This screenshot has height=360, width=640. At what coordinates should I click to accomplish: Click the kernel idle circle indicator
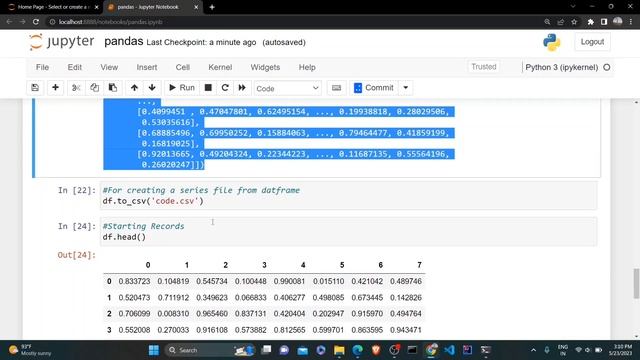[x=607, y=67]
